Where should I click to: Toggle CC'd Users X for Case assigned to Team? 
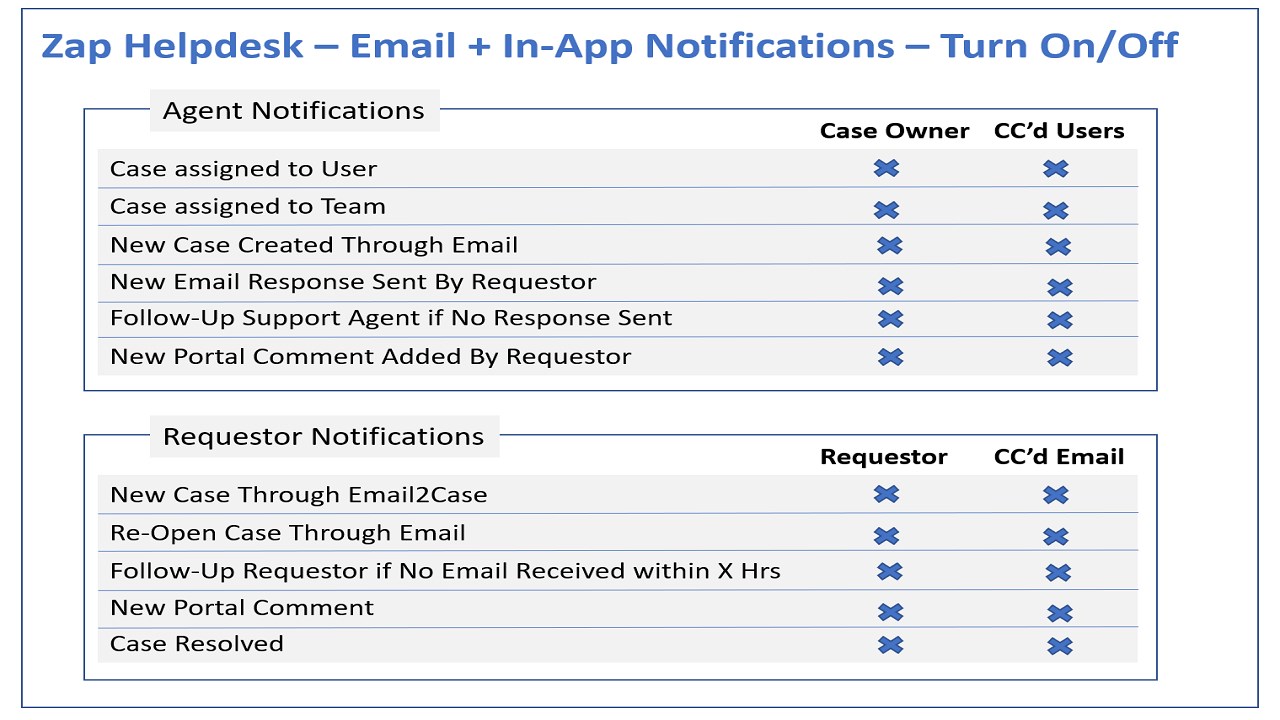1056,211
